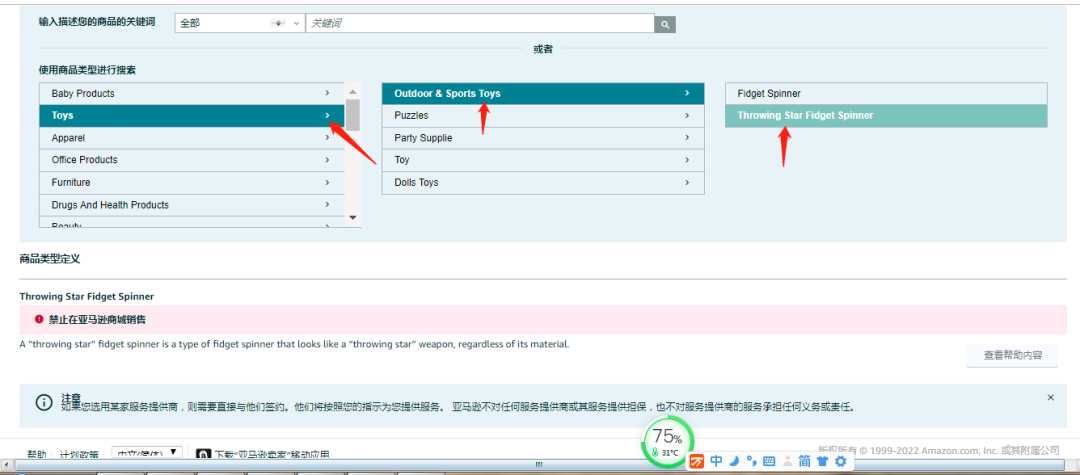Open the 全部 category dropdown
This screenshot has width=1080, height=475.
tap(239, 23)
